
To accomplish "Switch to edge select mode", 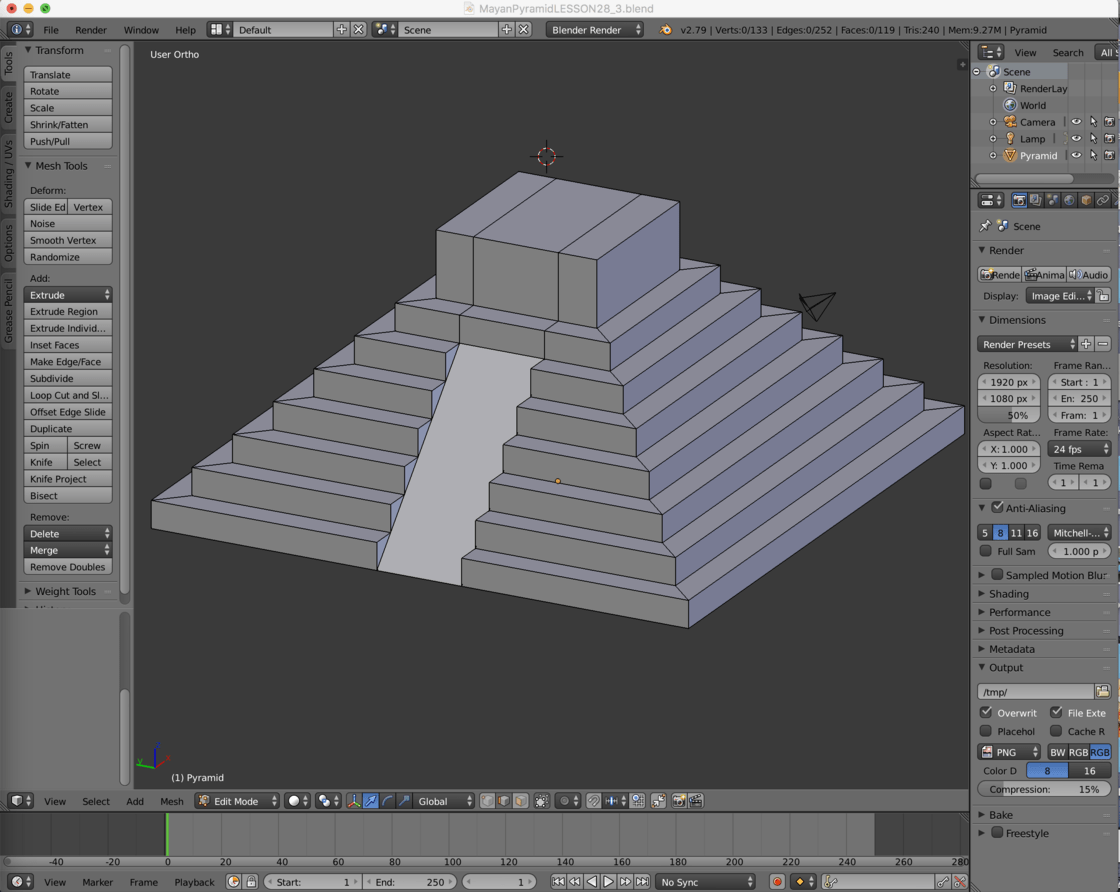I will 504,801.
